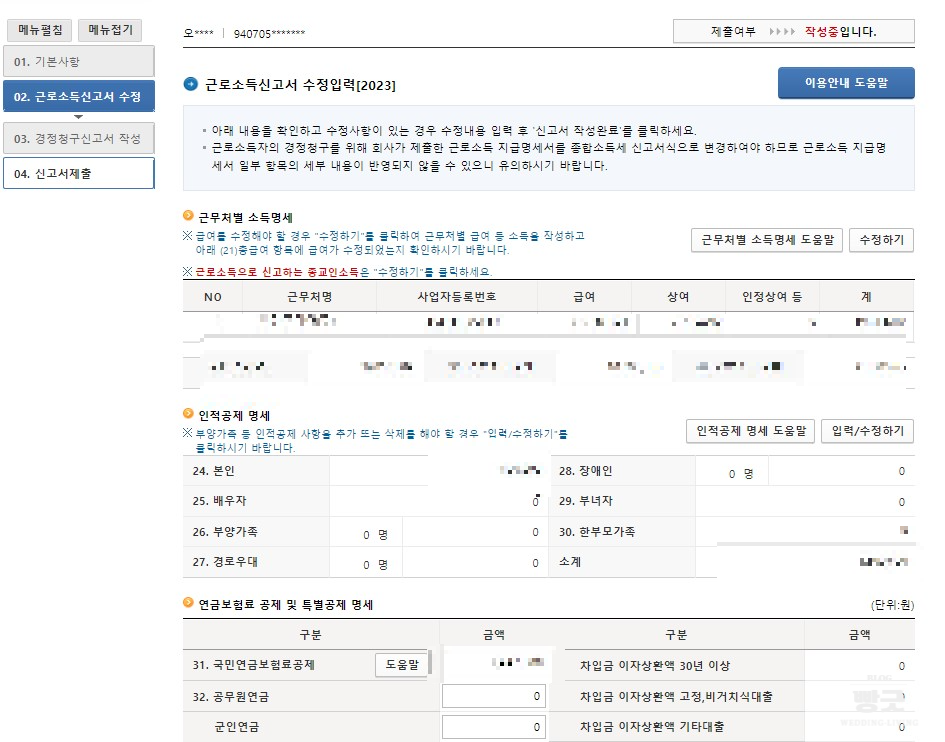Click the orange icon beside 인적공제 명세 header
The width and height of the screenshot is (945, 742).
click(185, 415)
